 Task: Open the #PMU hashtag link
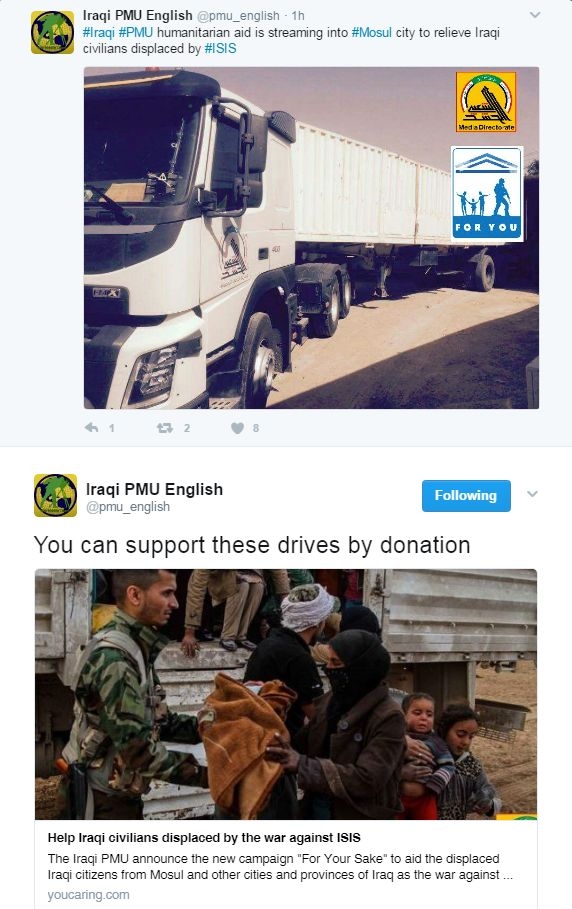click(136, 32)
